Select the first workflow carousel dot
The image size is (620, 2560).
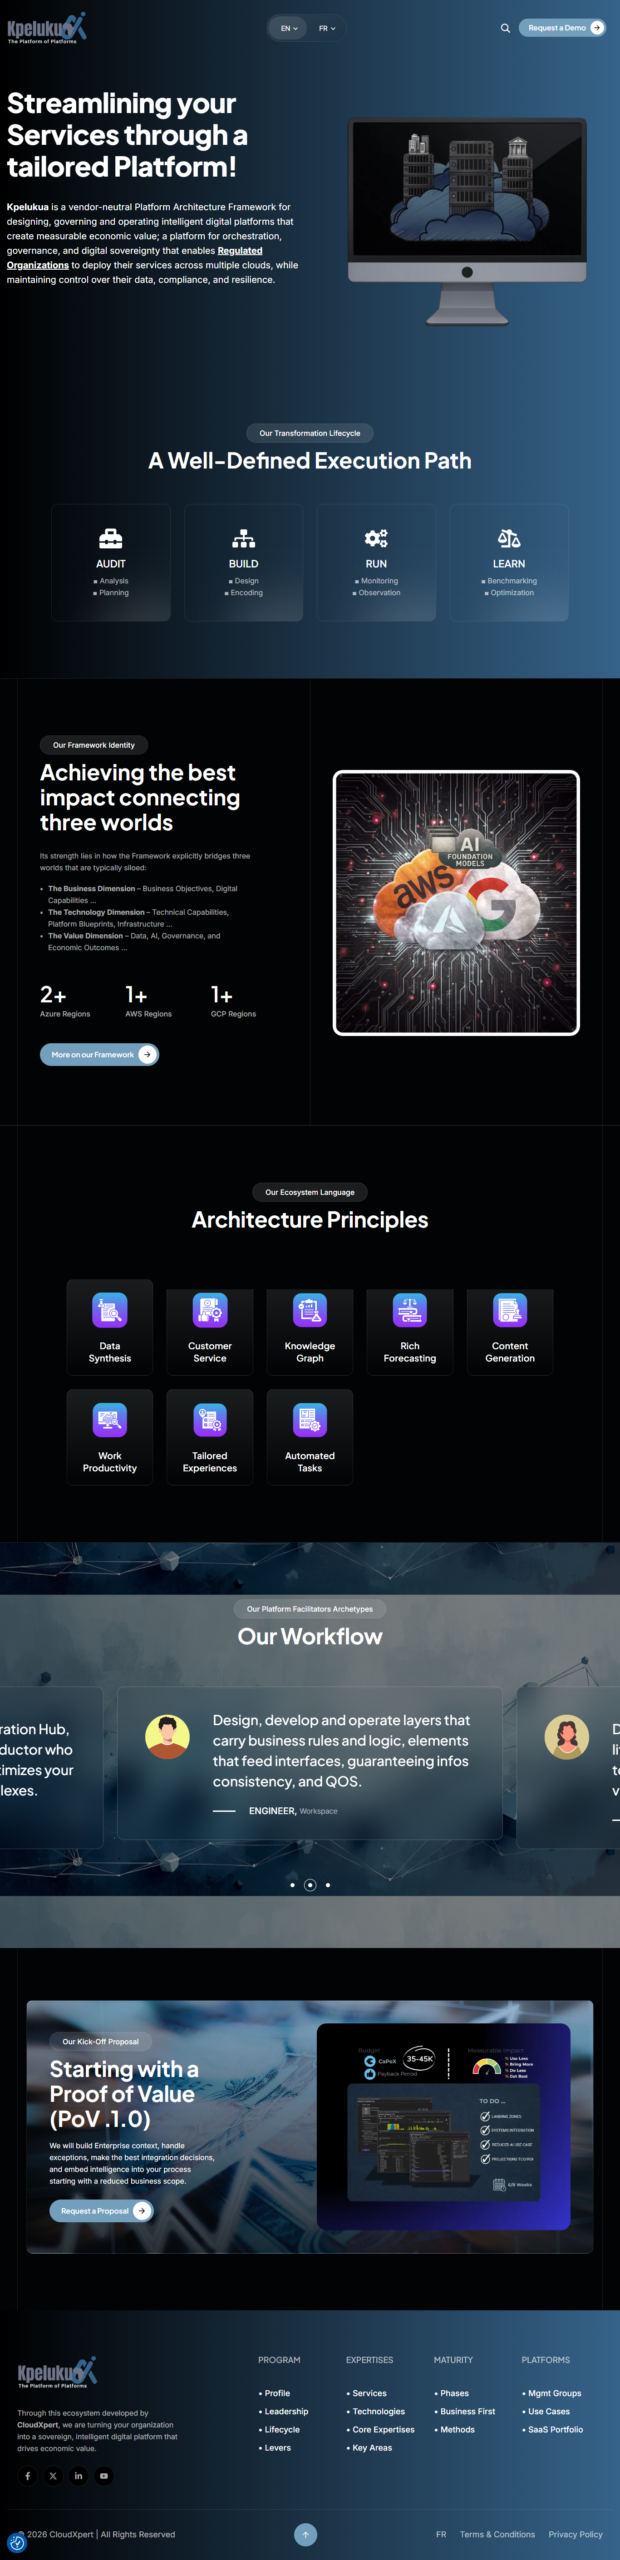(292, 1885)
